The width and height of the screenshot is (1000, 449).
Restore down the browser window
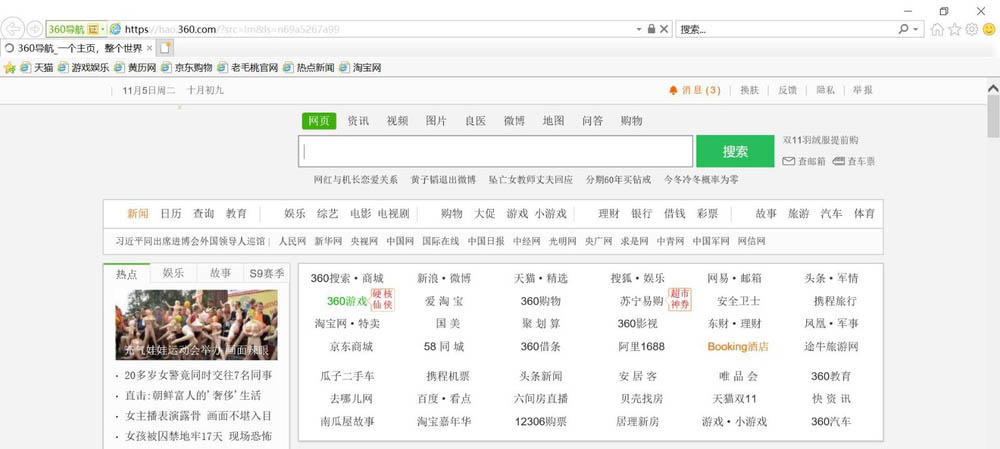click(945, 11)
